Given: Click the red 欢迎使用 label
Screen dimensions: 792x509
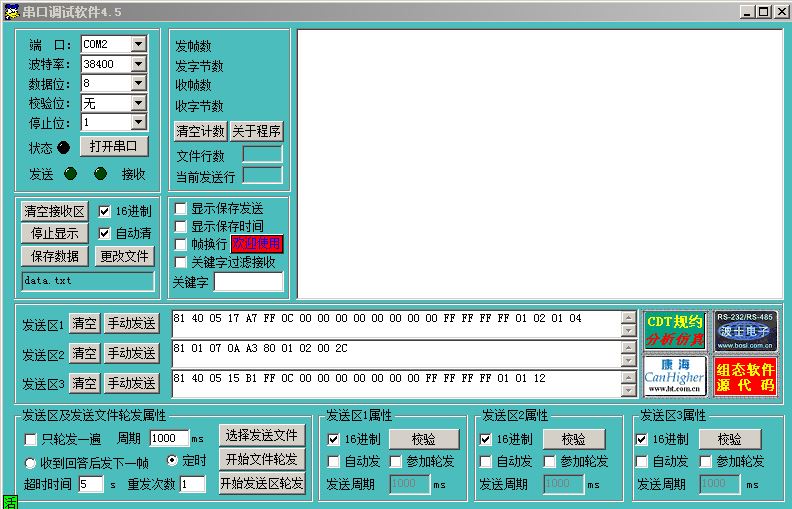Looking at the screenshot, I should click(x=257, y=244).
